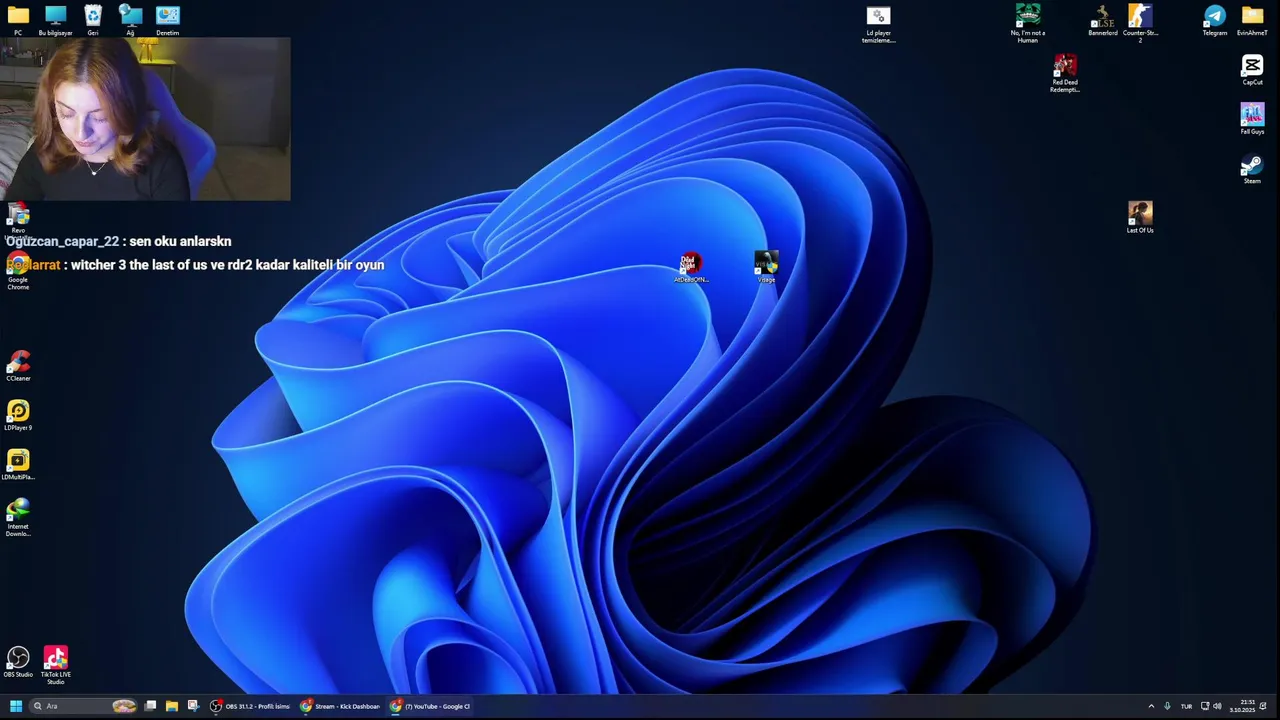The height and width of the screenshot is (720, 1280).
Task: Switch to OBS 31.1.2 taskbar window
Action: (250, 706)
